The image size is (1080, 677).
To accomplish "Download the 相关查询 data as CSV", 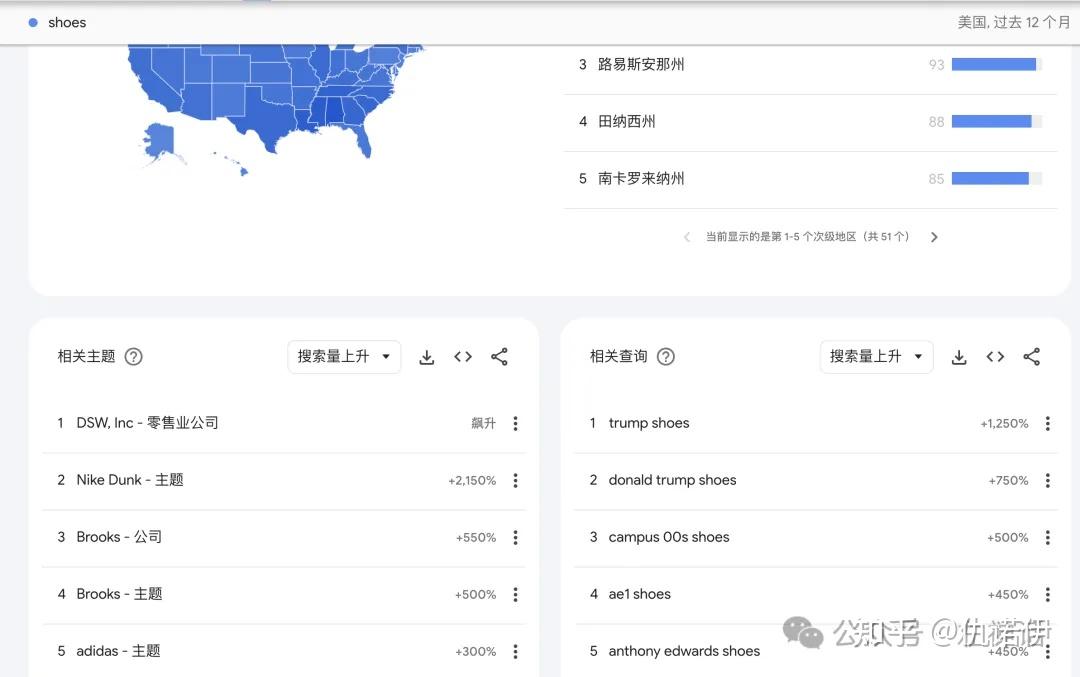I will point(959,357).
